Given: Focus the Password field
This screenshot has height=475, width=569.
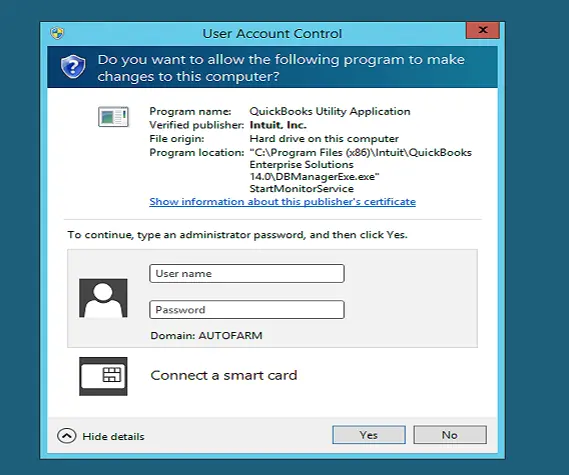Looking at the screenshot, I should pos(247,310).
